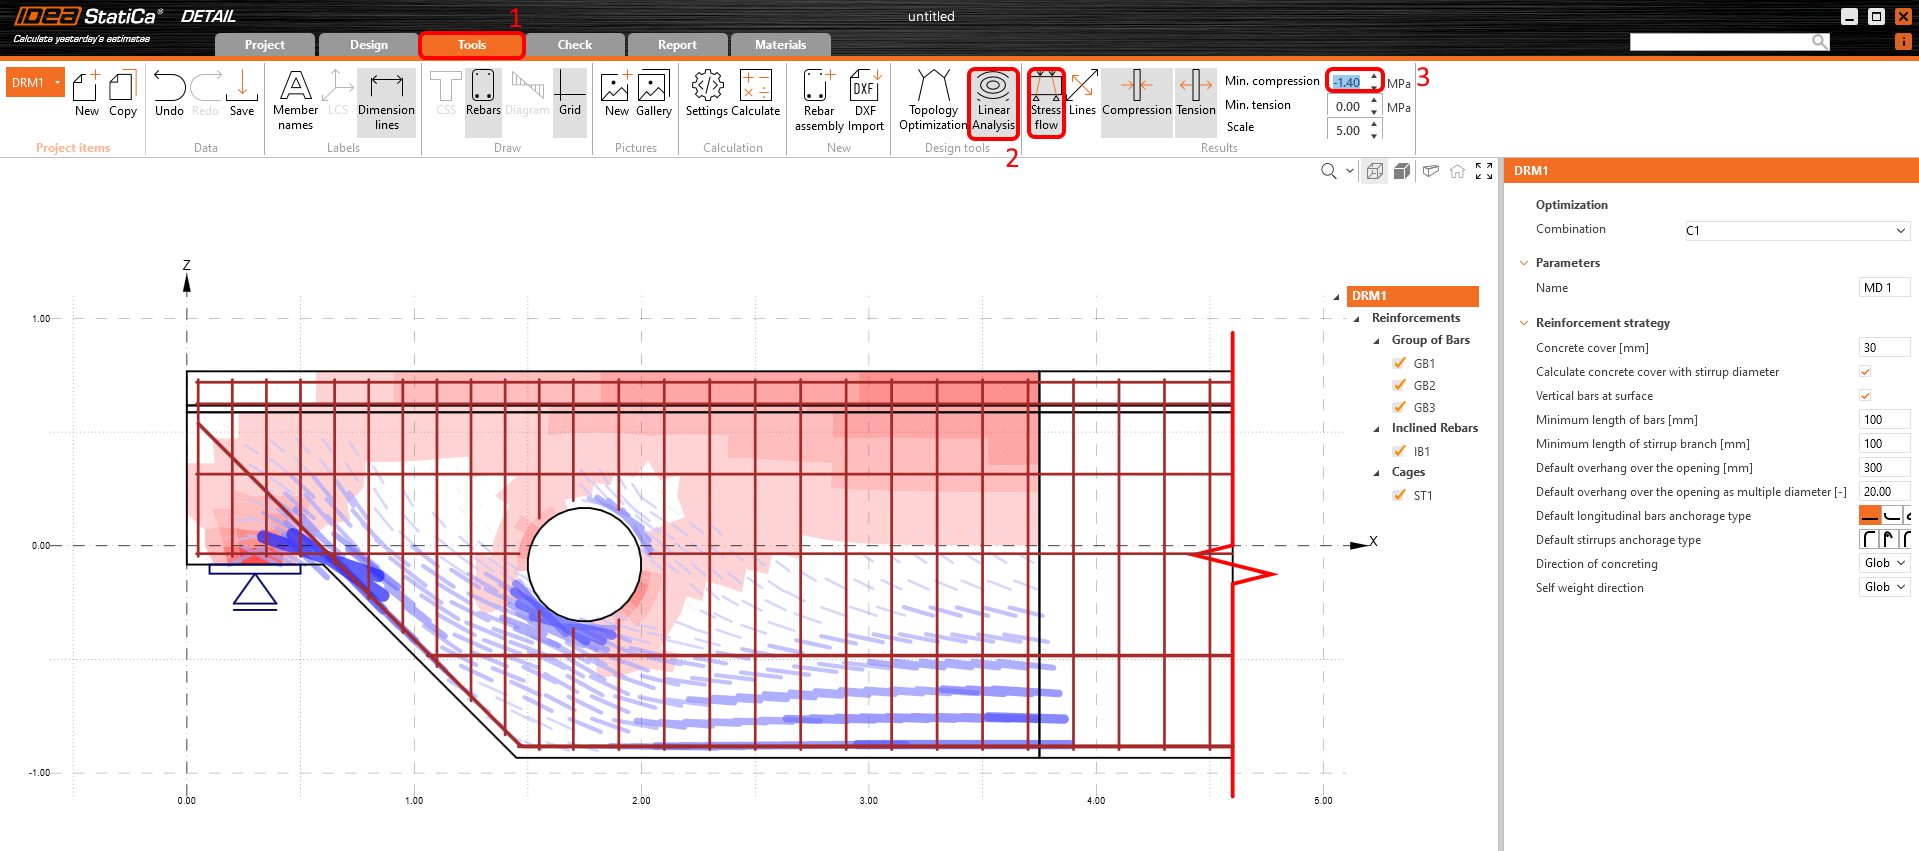Open calculation Settings
This screenshot has height=851, width=1919.
pyautogui.click(x=707, y=95)
